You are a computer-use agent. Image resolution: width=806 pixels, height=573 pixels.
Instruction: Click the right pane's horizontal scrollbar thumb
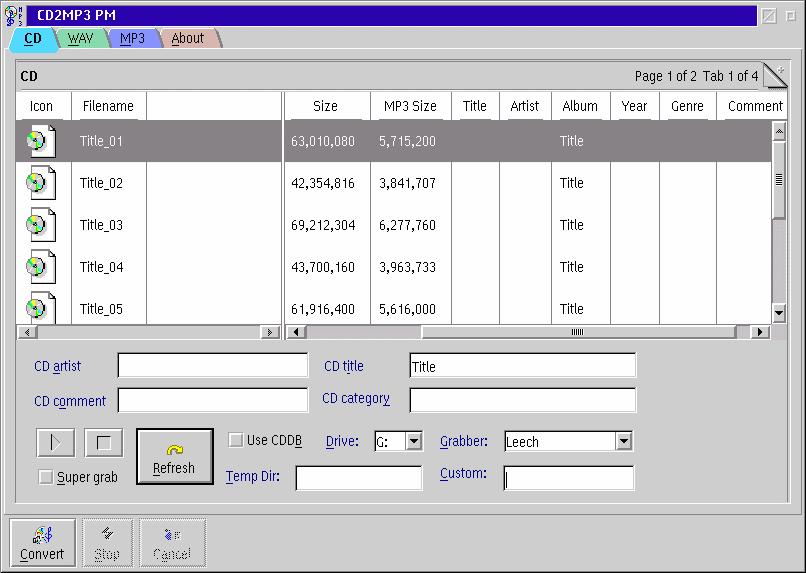(578, 332)
